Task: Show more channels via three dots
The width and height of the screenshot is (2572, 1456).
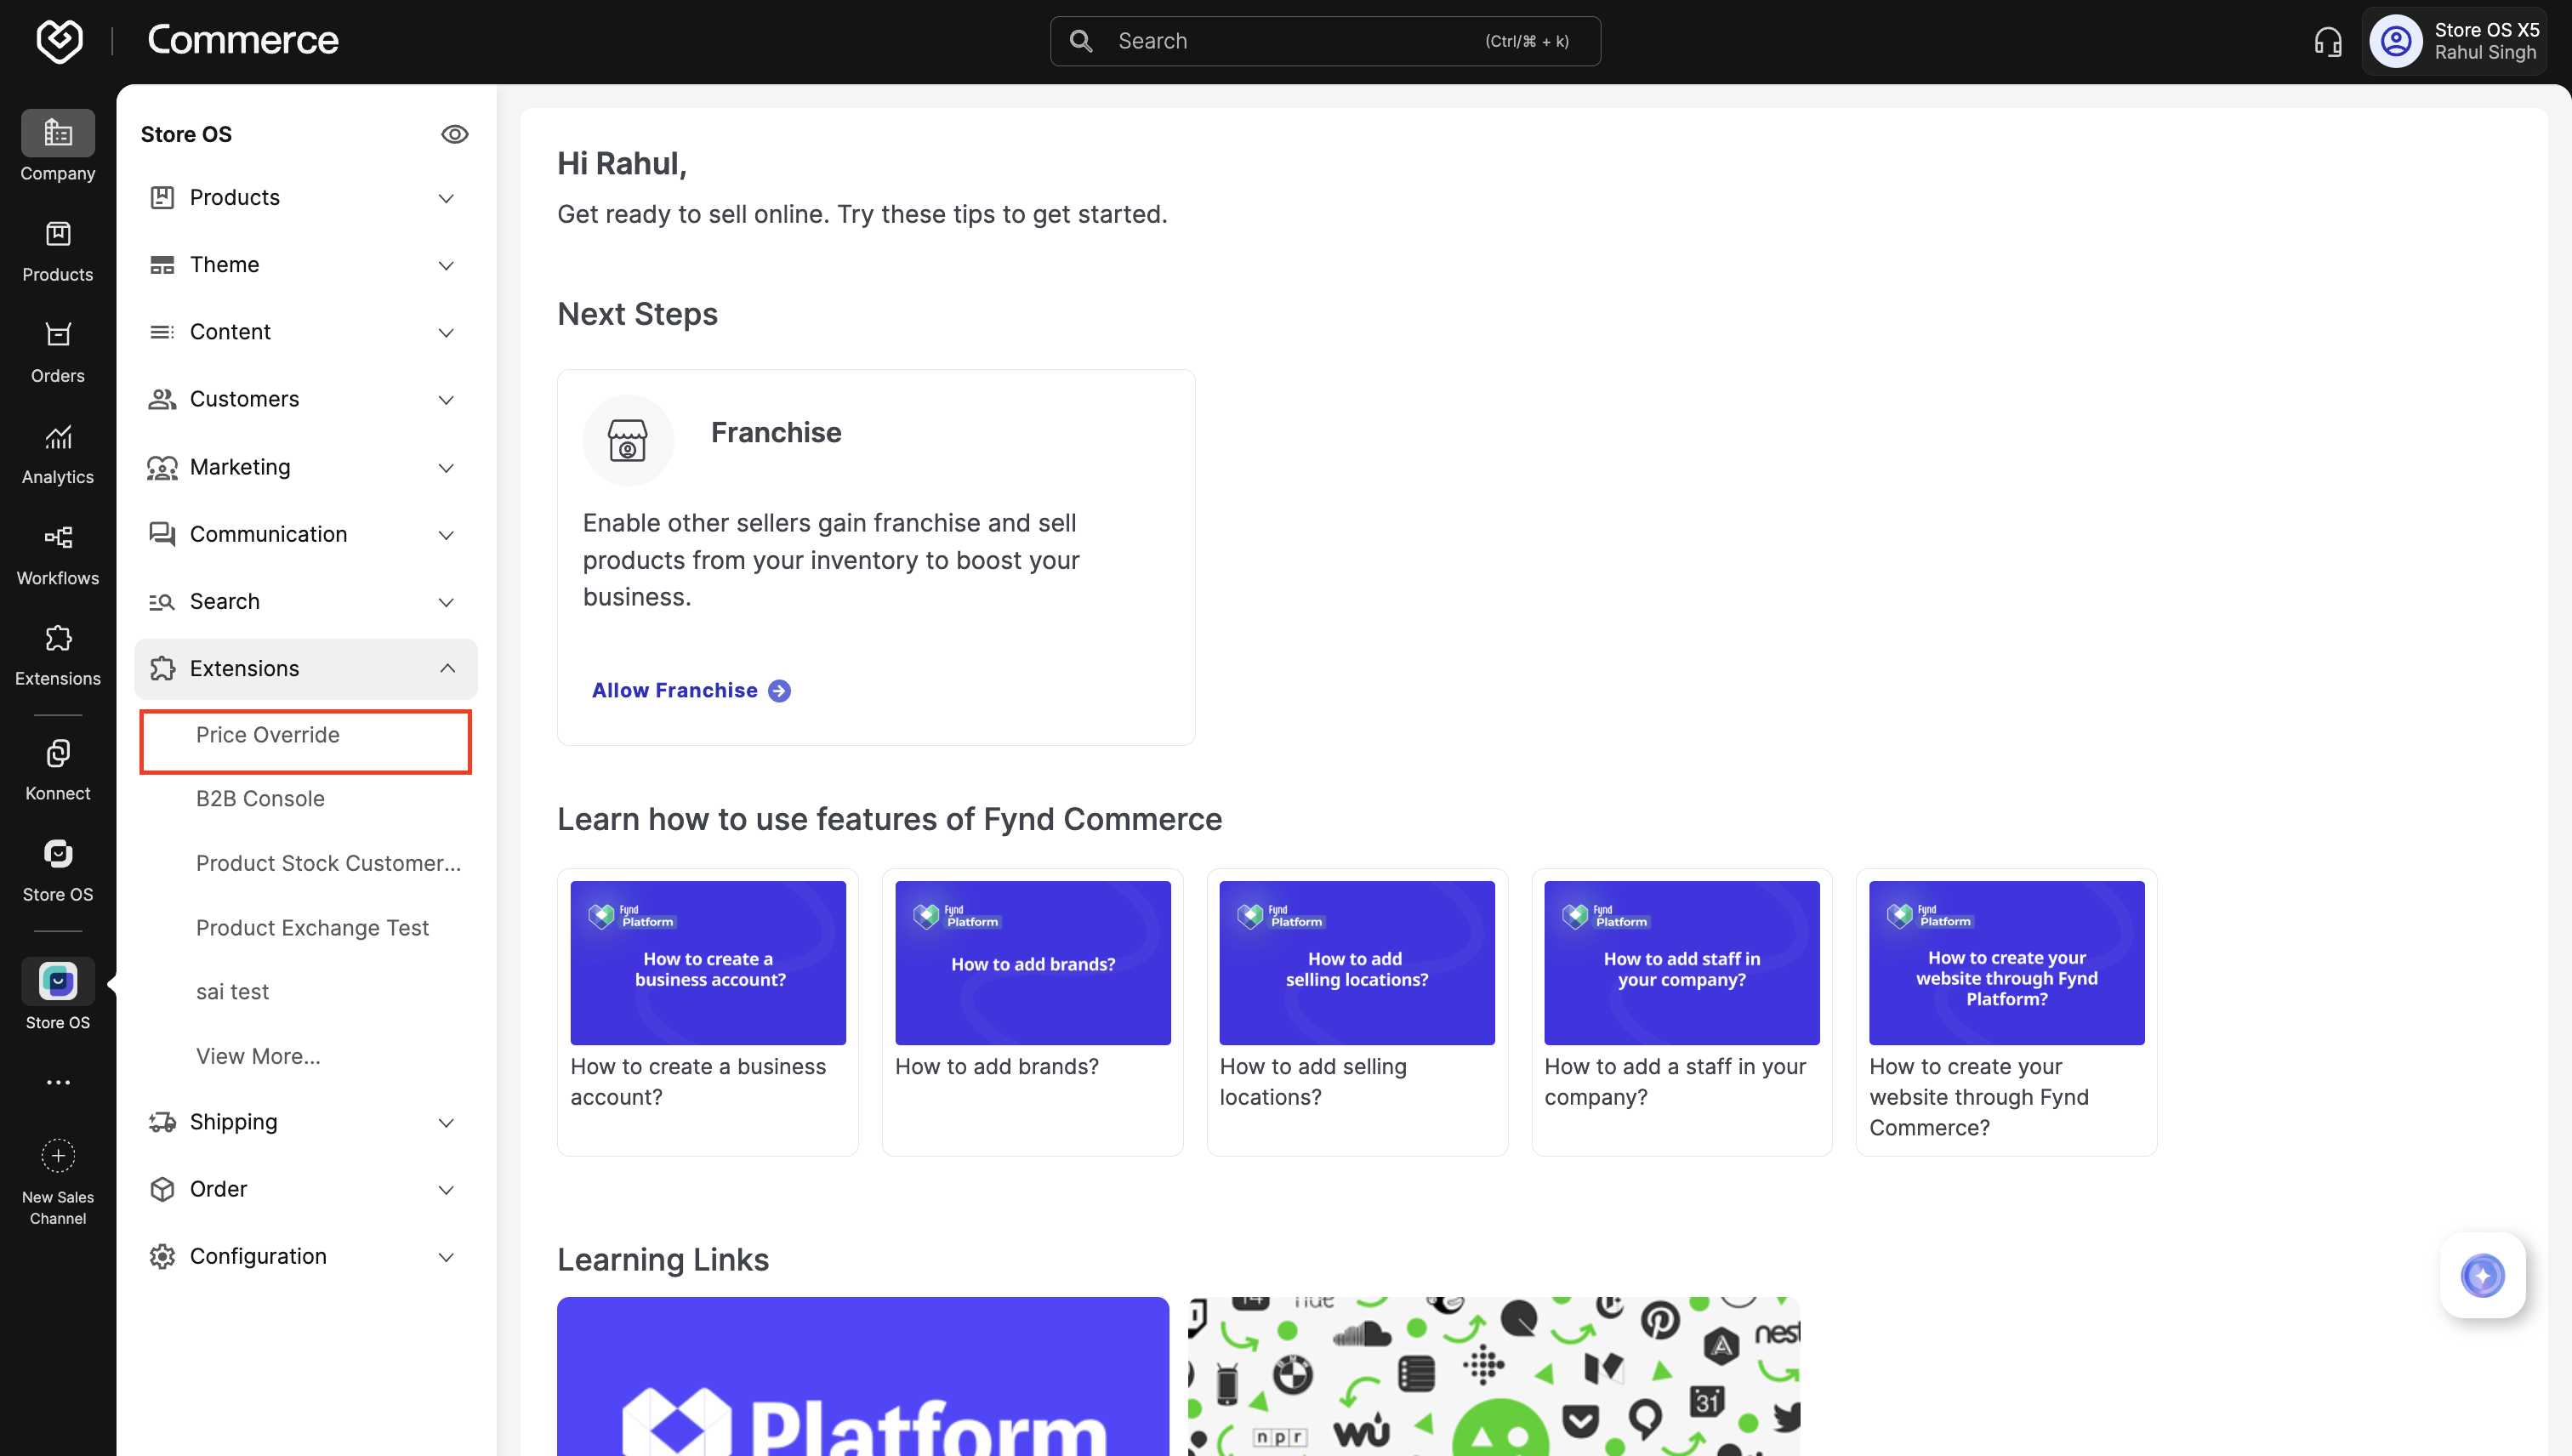Action: (x=58, y=1082)
